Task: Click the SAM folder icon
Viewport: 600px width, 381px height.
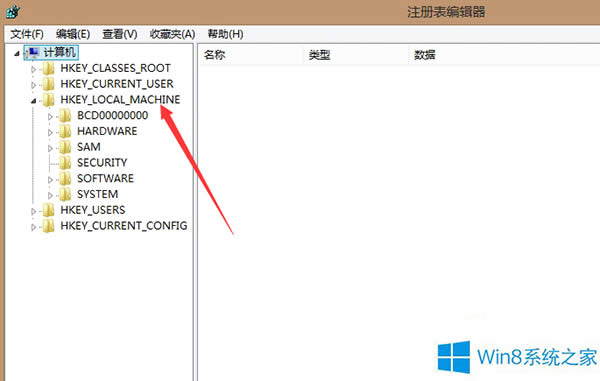Action: 65,147
